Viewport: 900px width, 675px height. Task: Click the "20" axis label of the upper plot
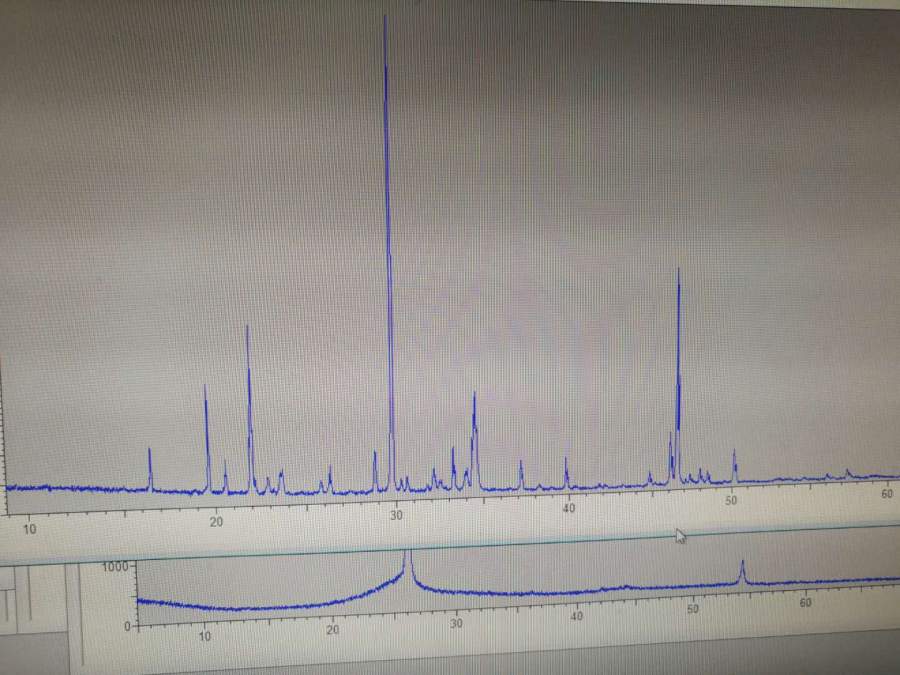pos(216,522)
